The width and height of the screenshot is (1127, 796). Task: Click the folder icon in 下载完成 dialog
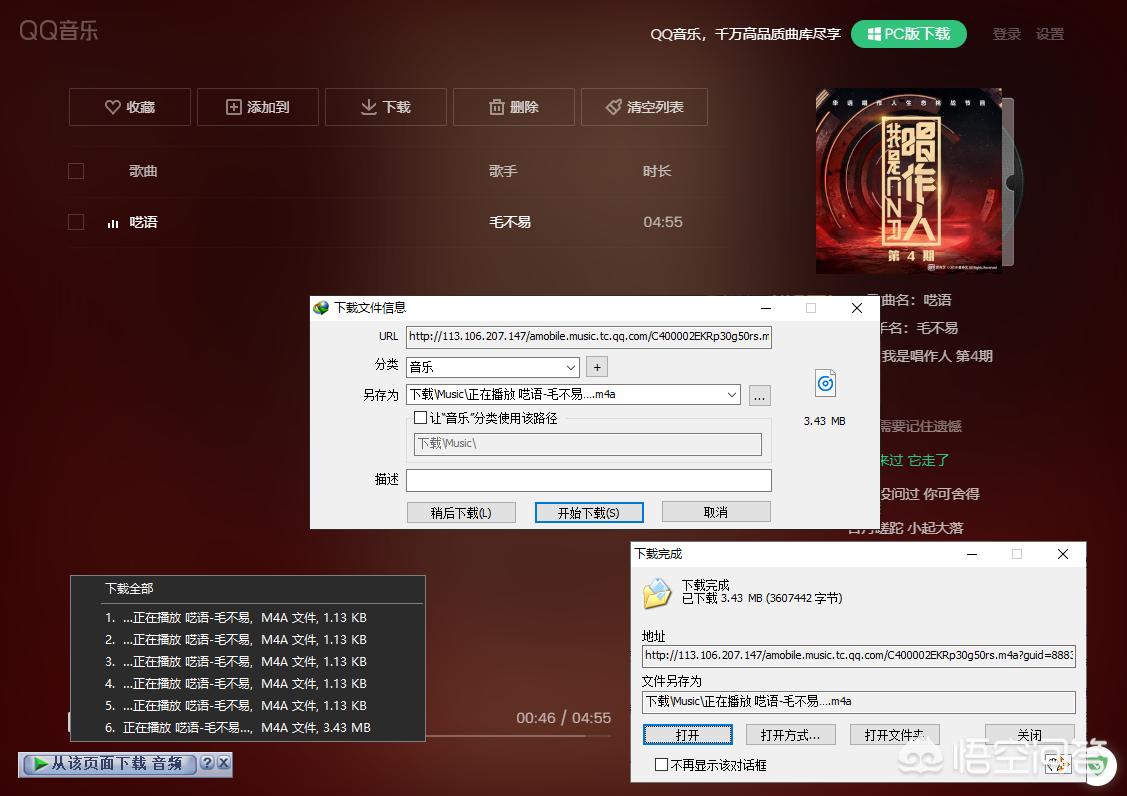[x=656, y=594]
